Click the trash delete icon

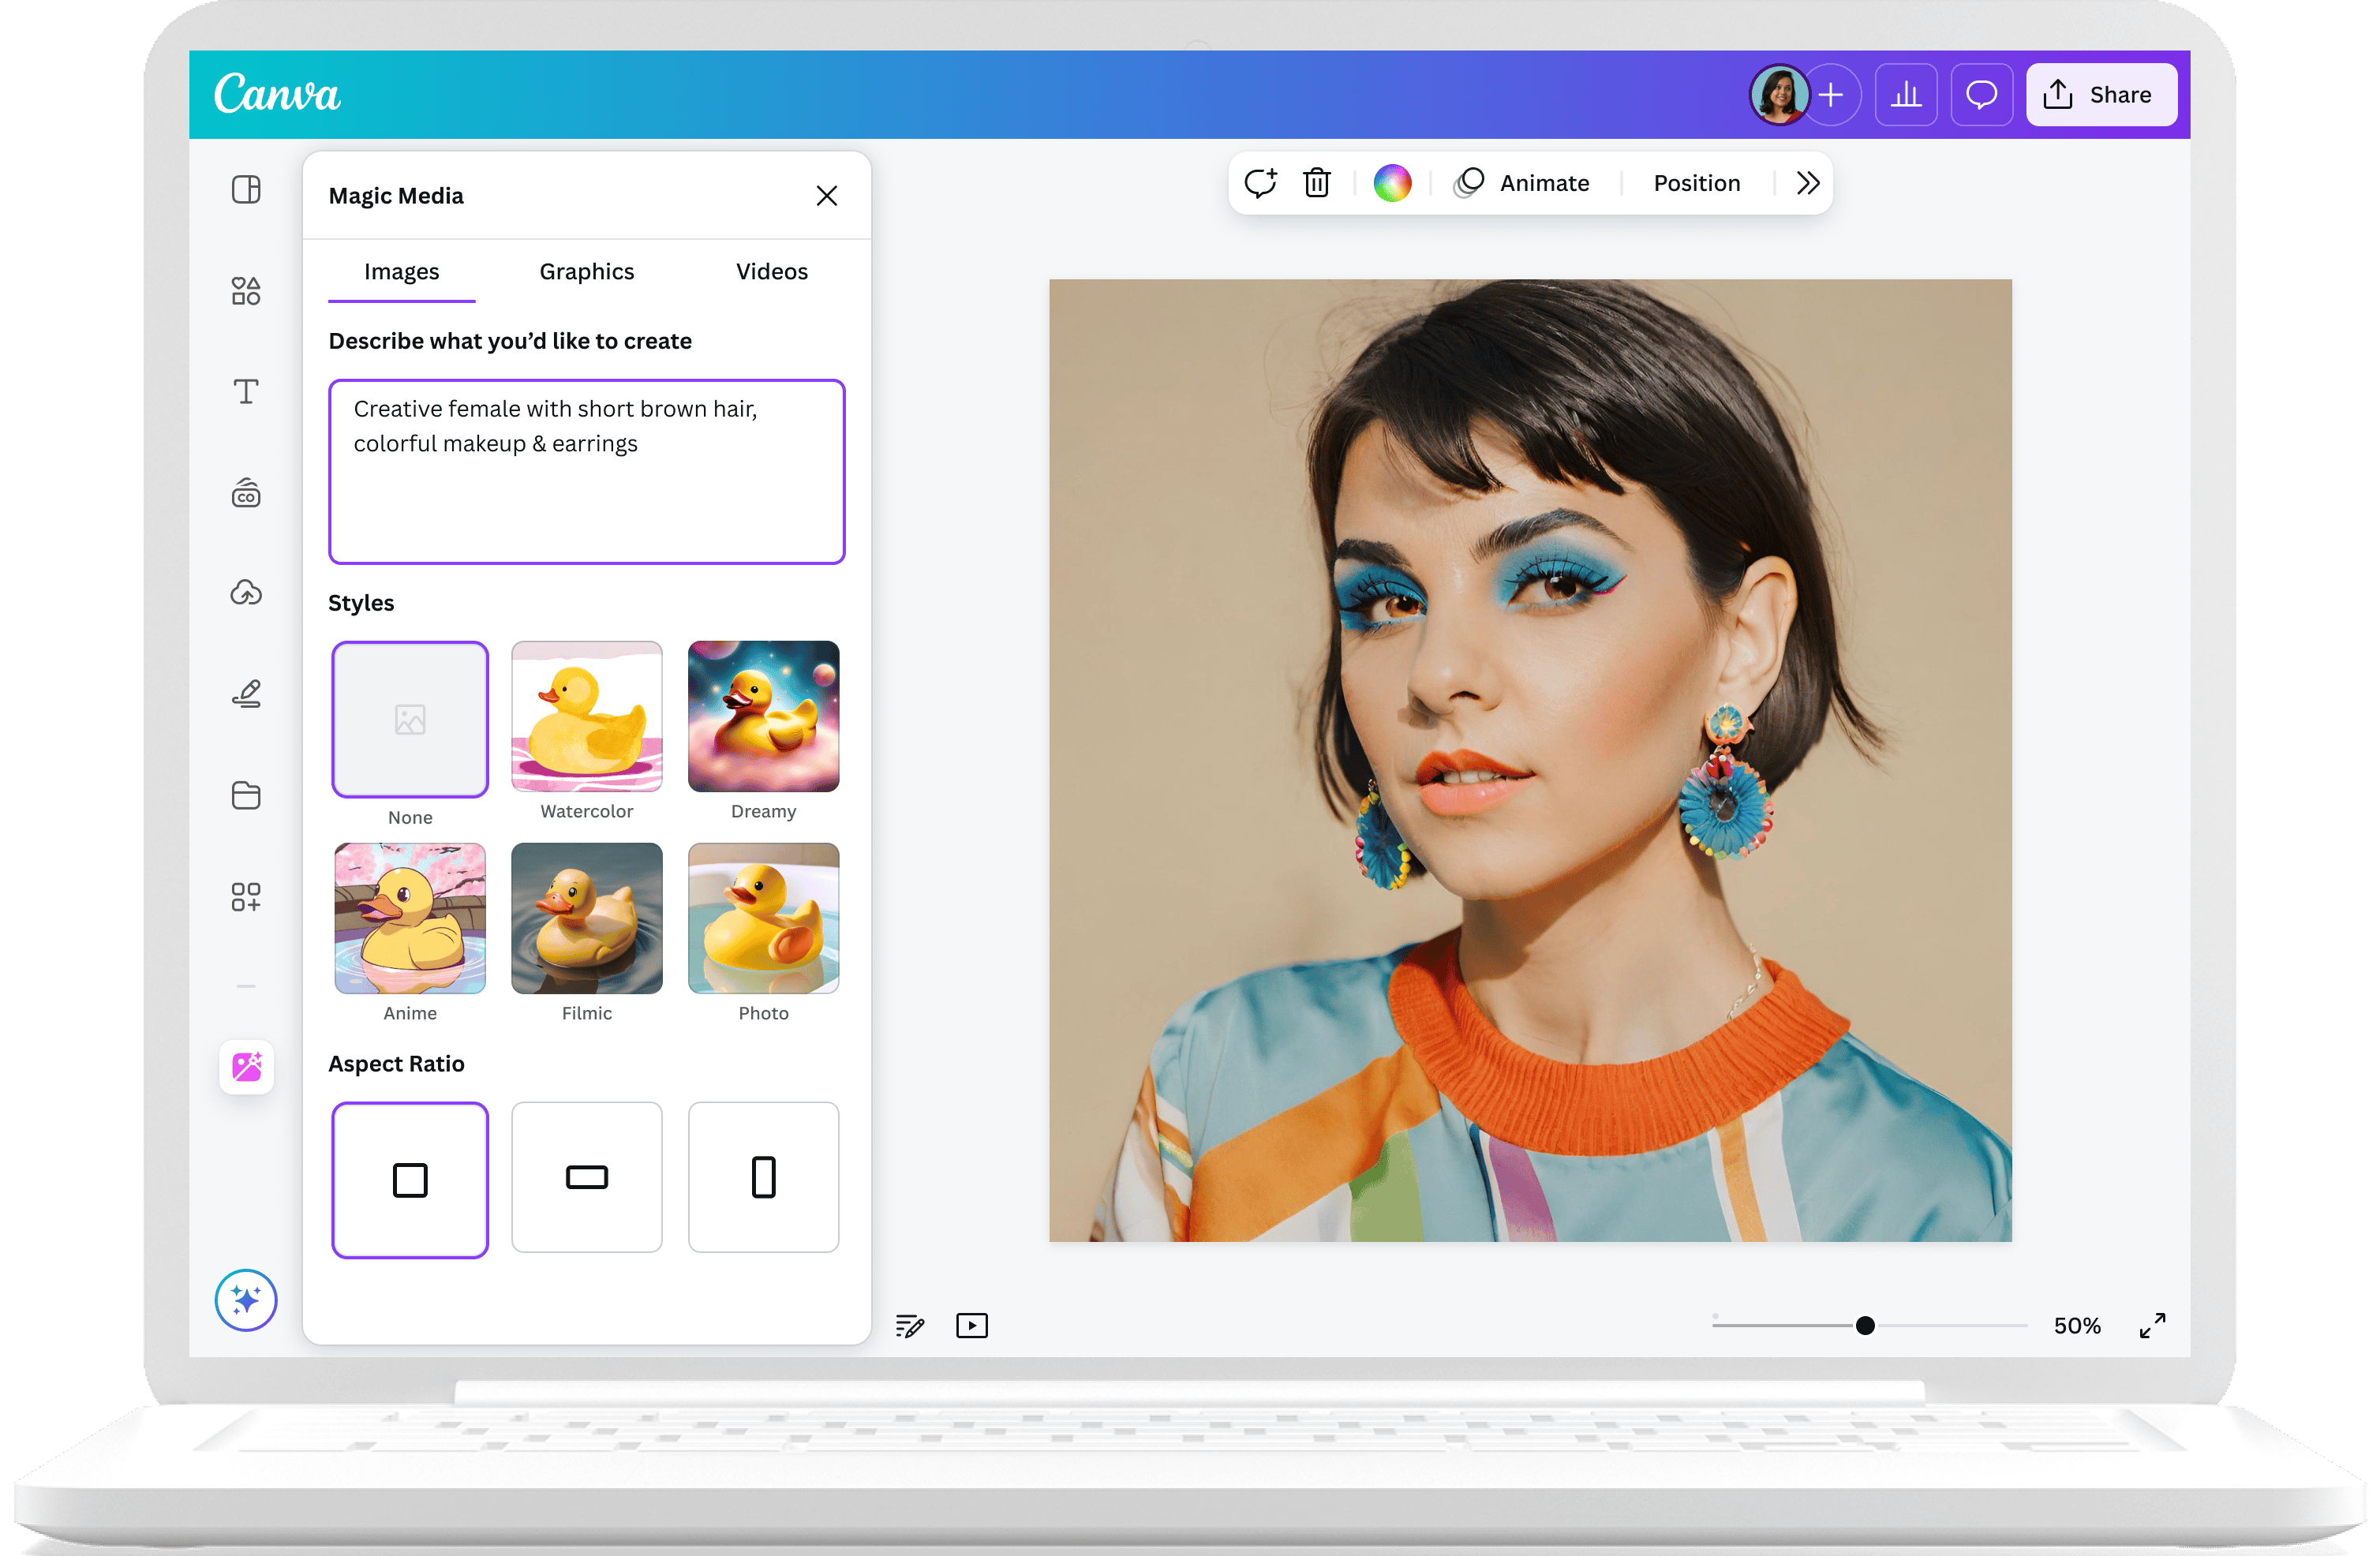coord(1316,183)
